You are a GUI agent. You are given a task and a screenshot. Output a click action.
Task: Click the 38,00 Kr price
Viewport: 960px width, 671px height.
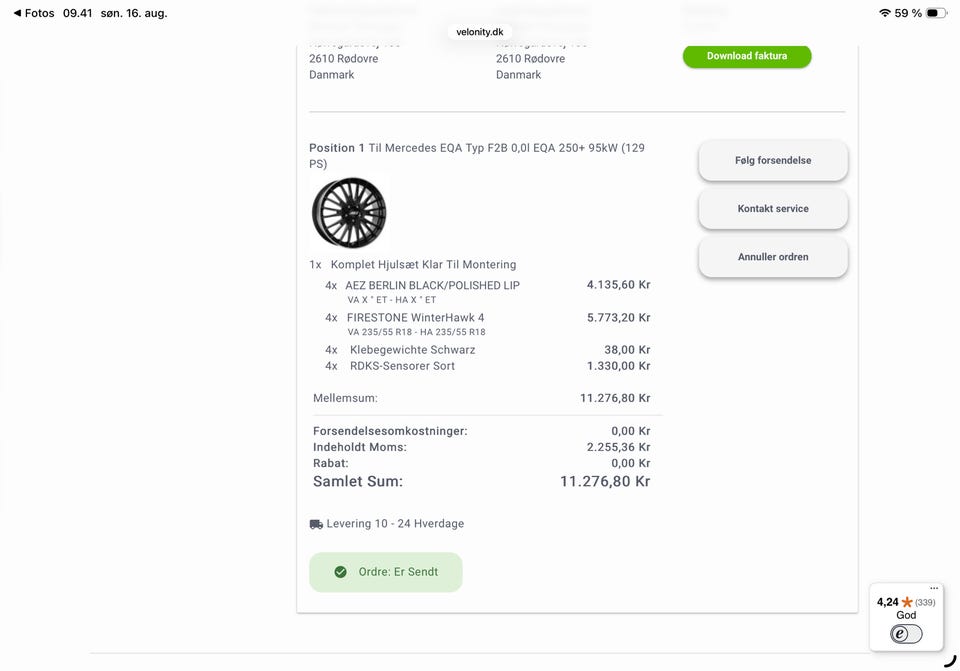coord(627,350)
